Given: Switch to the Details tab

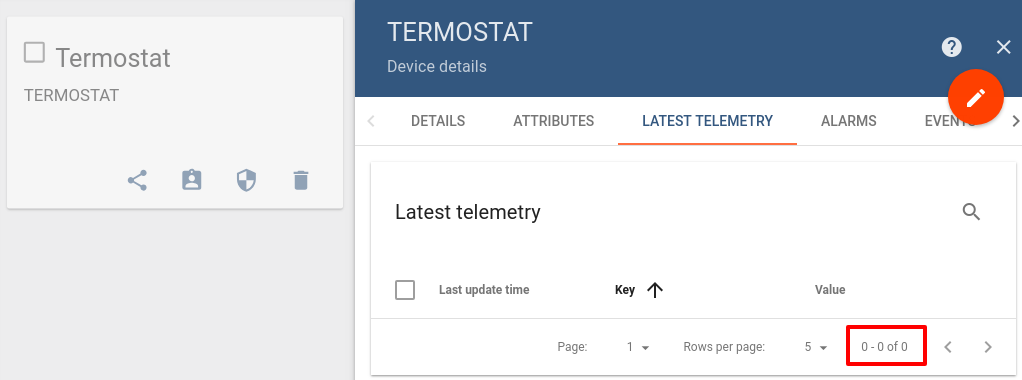Looking at the screenshot, I should tap(438, 121).
